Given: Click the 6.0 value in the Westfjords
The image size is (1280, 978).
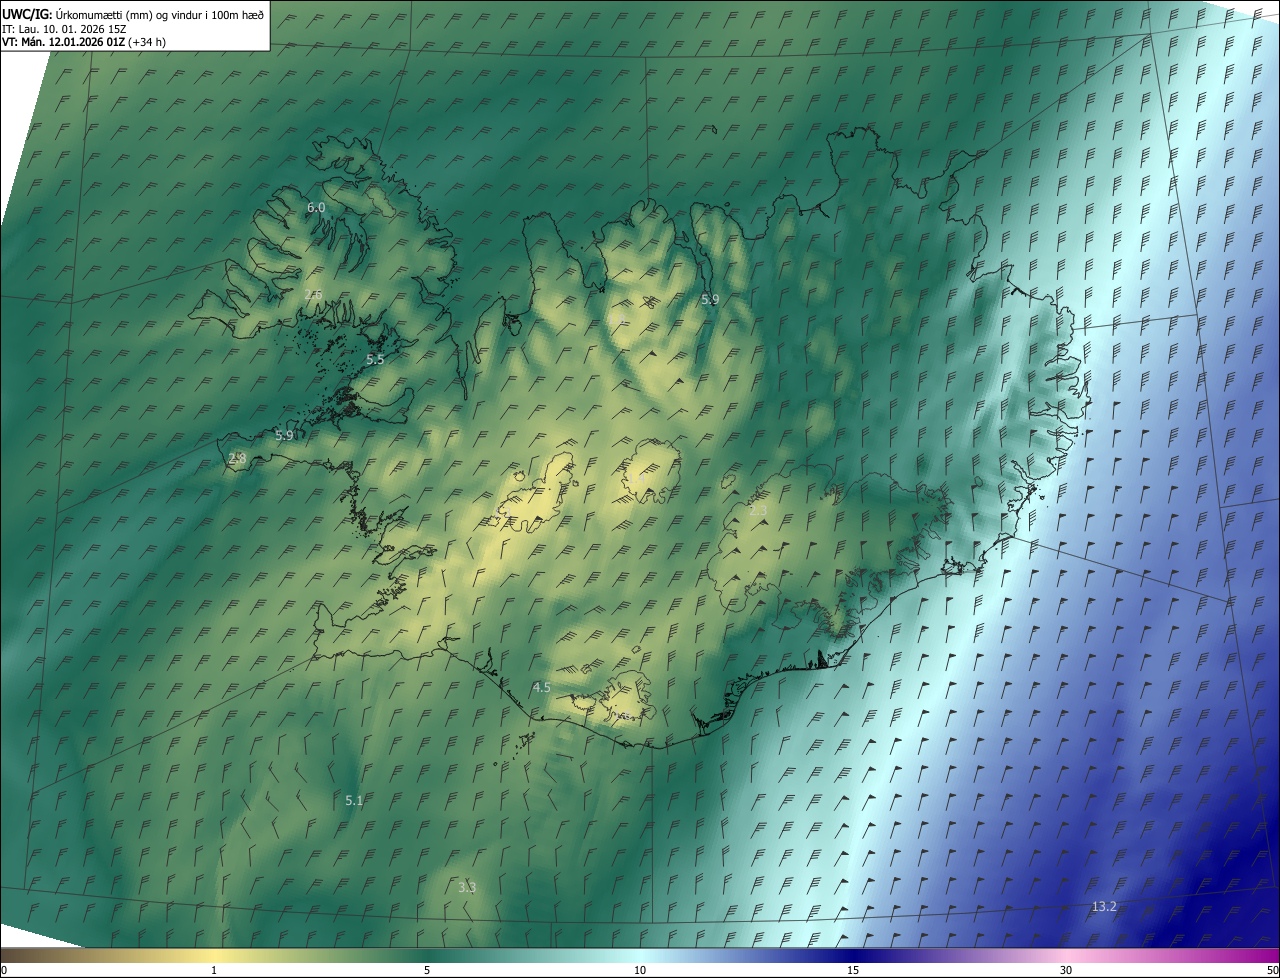Looking at the screenshot, I should point(316,207).
